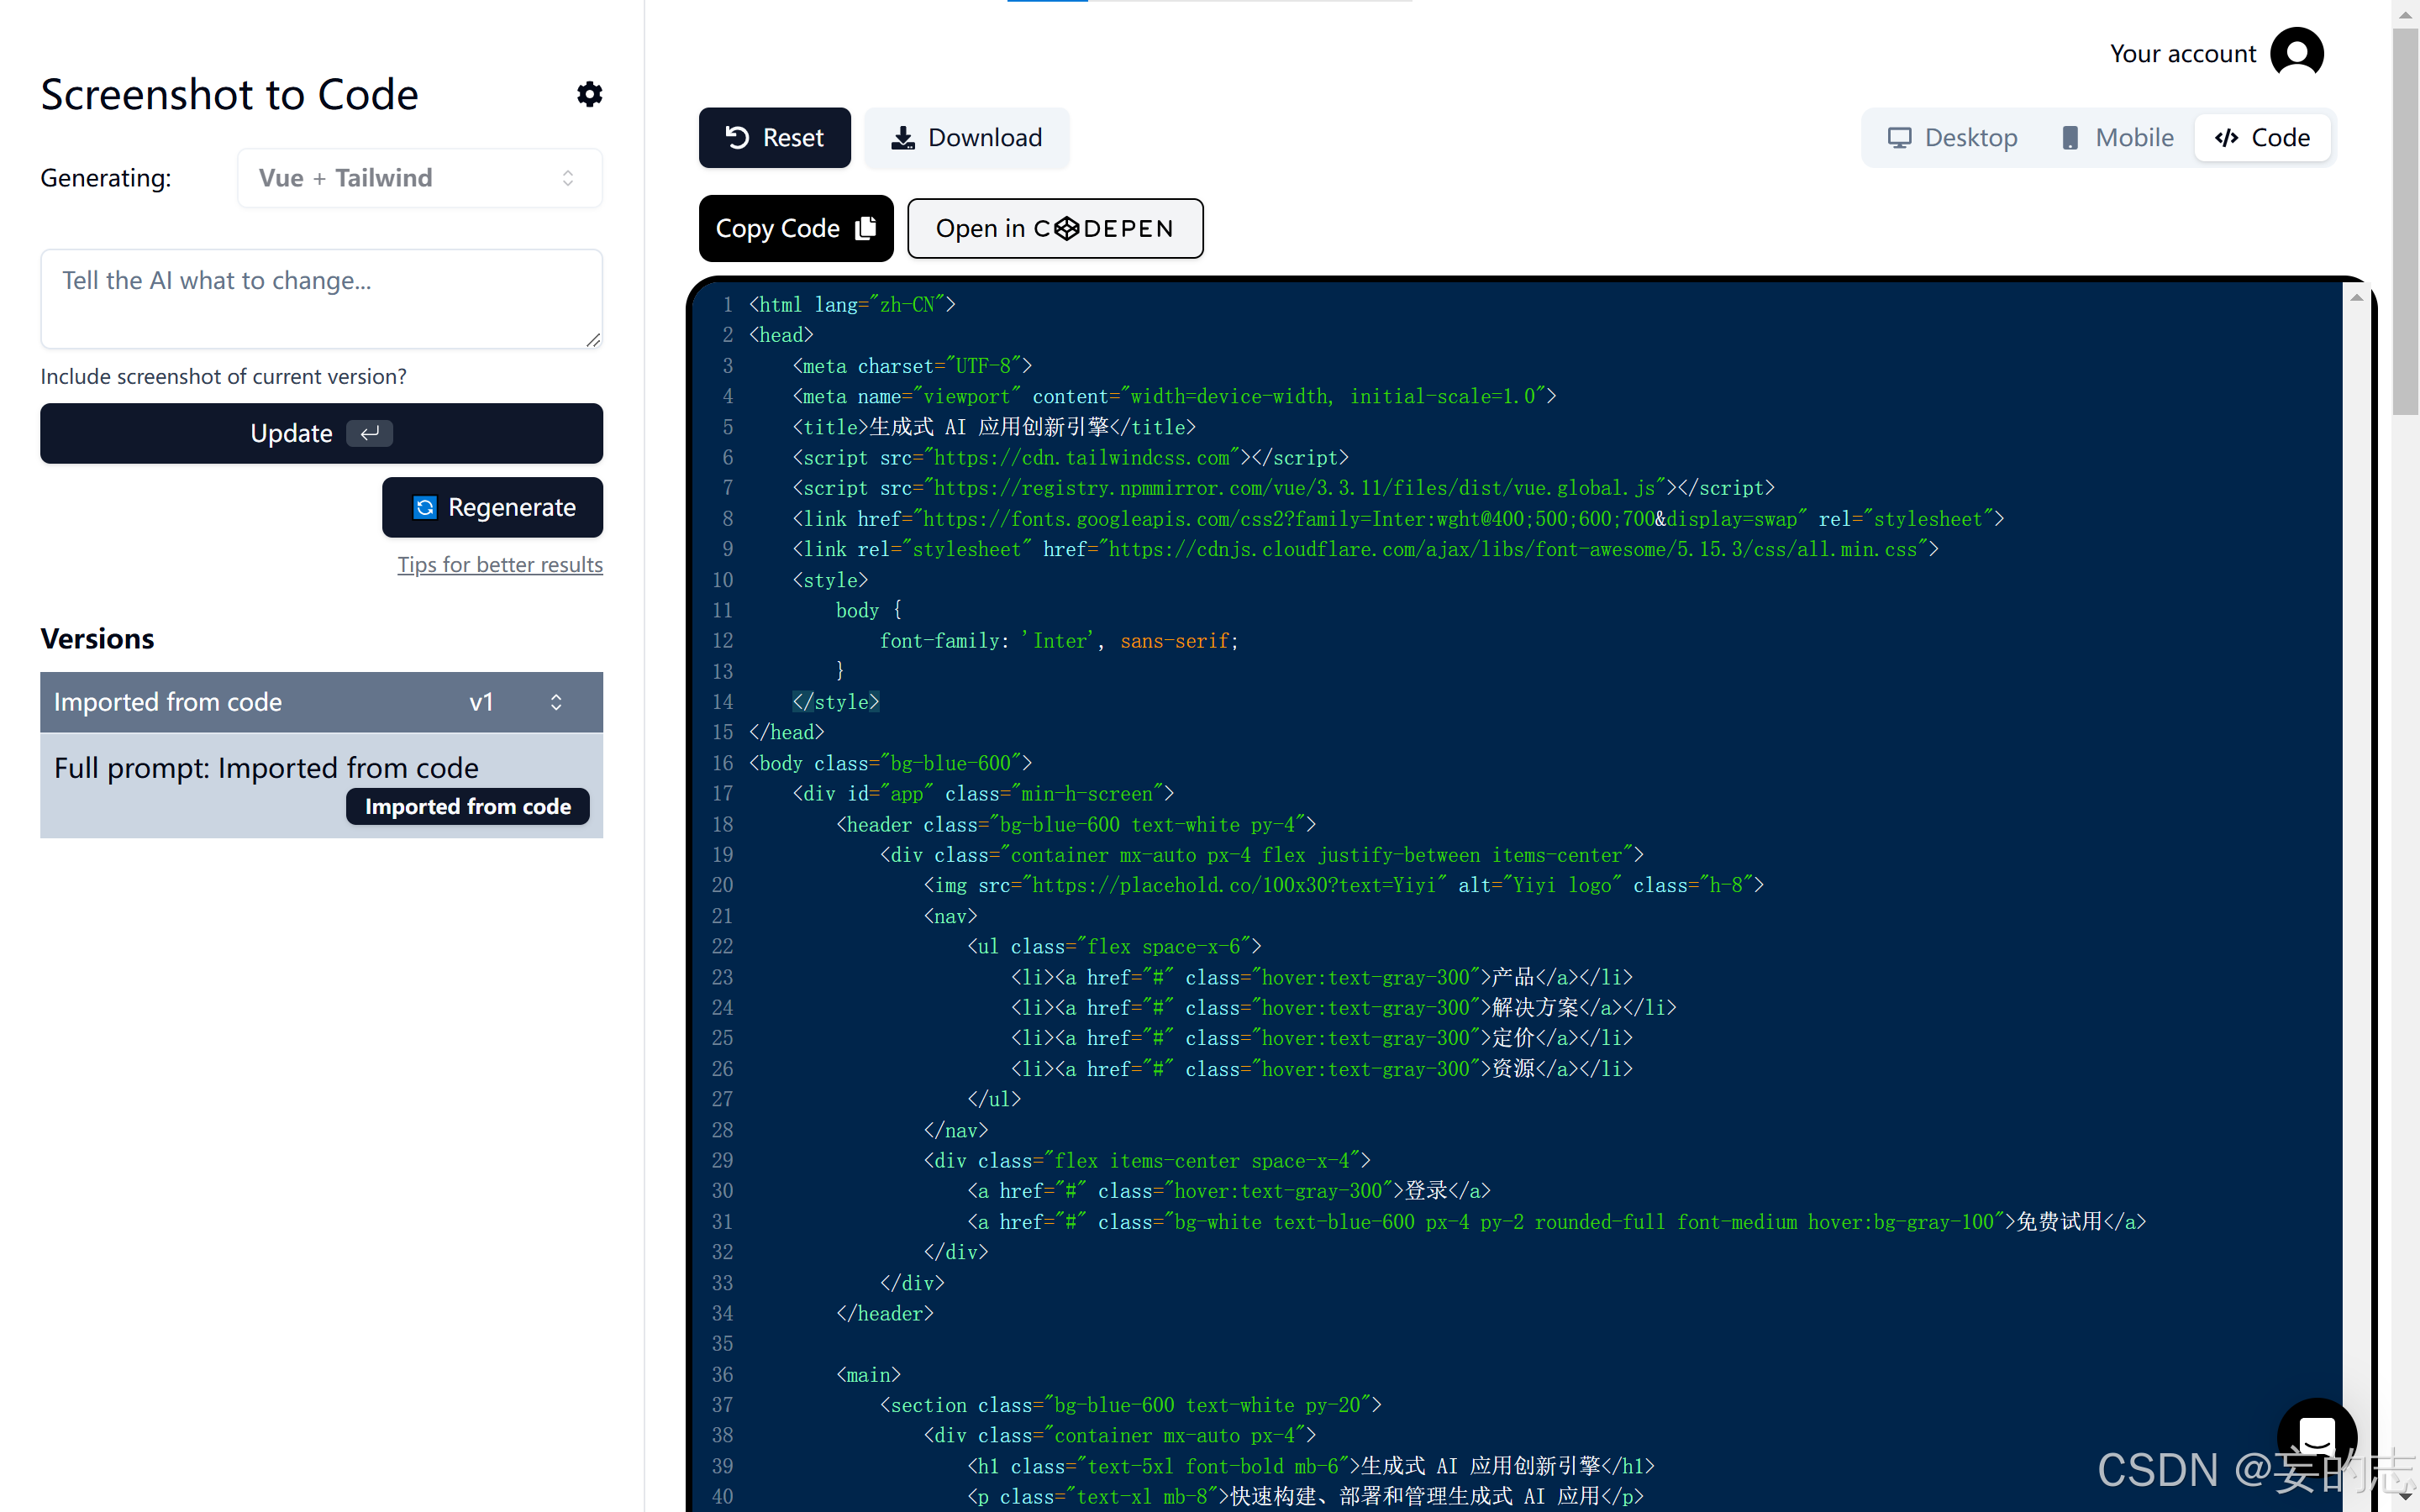Click the enter-key icon on Update
Screen dimensions: 2420x1512
[369, 433]
